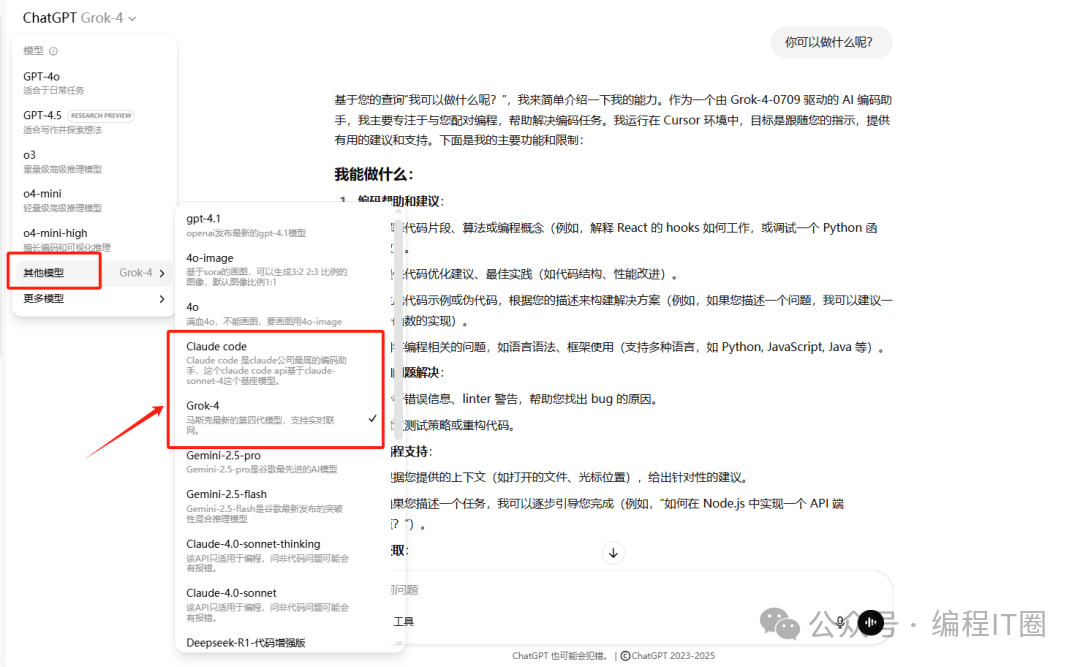
Task: Select the GPT-4.5 research preview model
Action: tap(93, 121)
